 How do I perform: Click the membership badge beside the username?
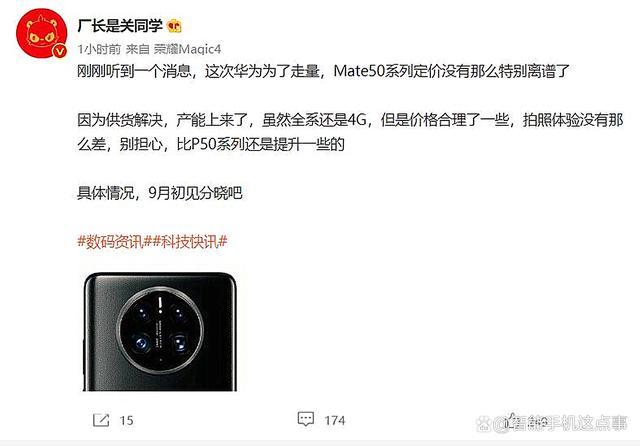174,26
